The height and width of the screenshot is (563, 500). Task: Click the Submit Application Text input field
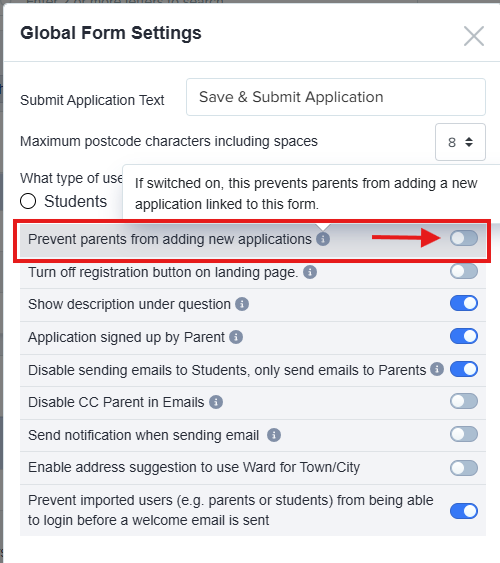click(336, 97)
